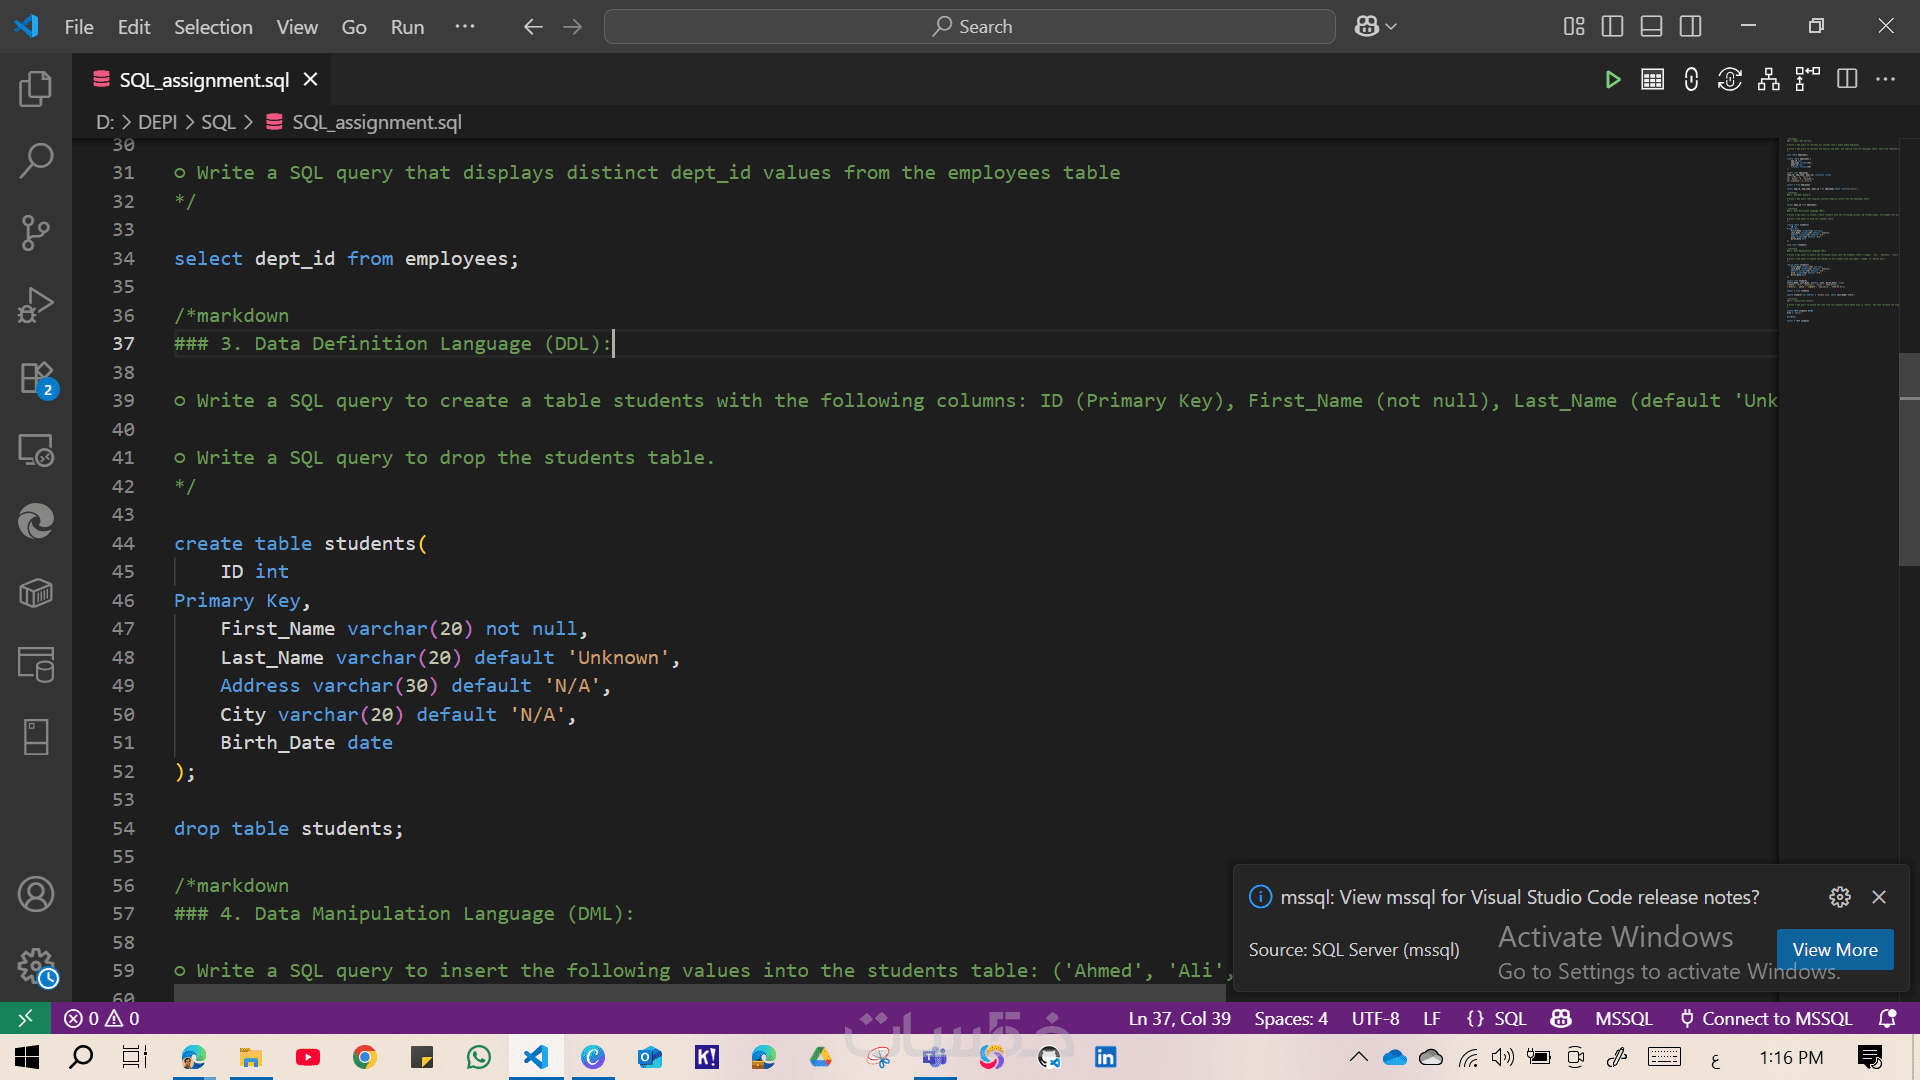Click the View More notification button
Viewport: 1920px width, 1080px height.
click(1834, 949)
